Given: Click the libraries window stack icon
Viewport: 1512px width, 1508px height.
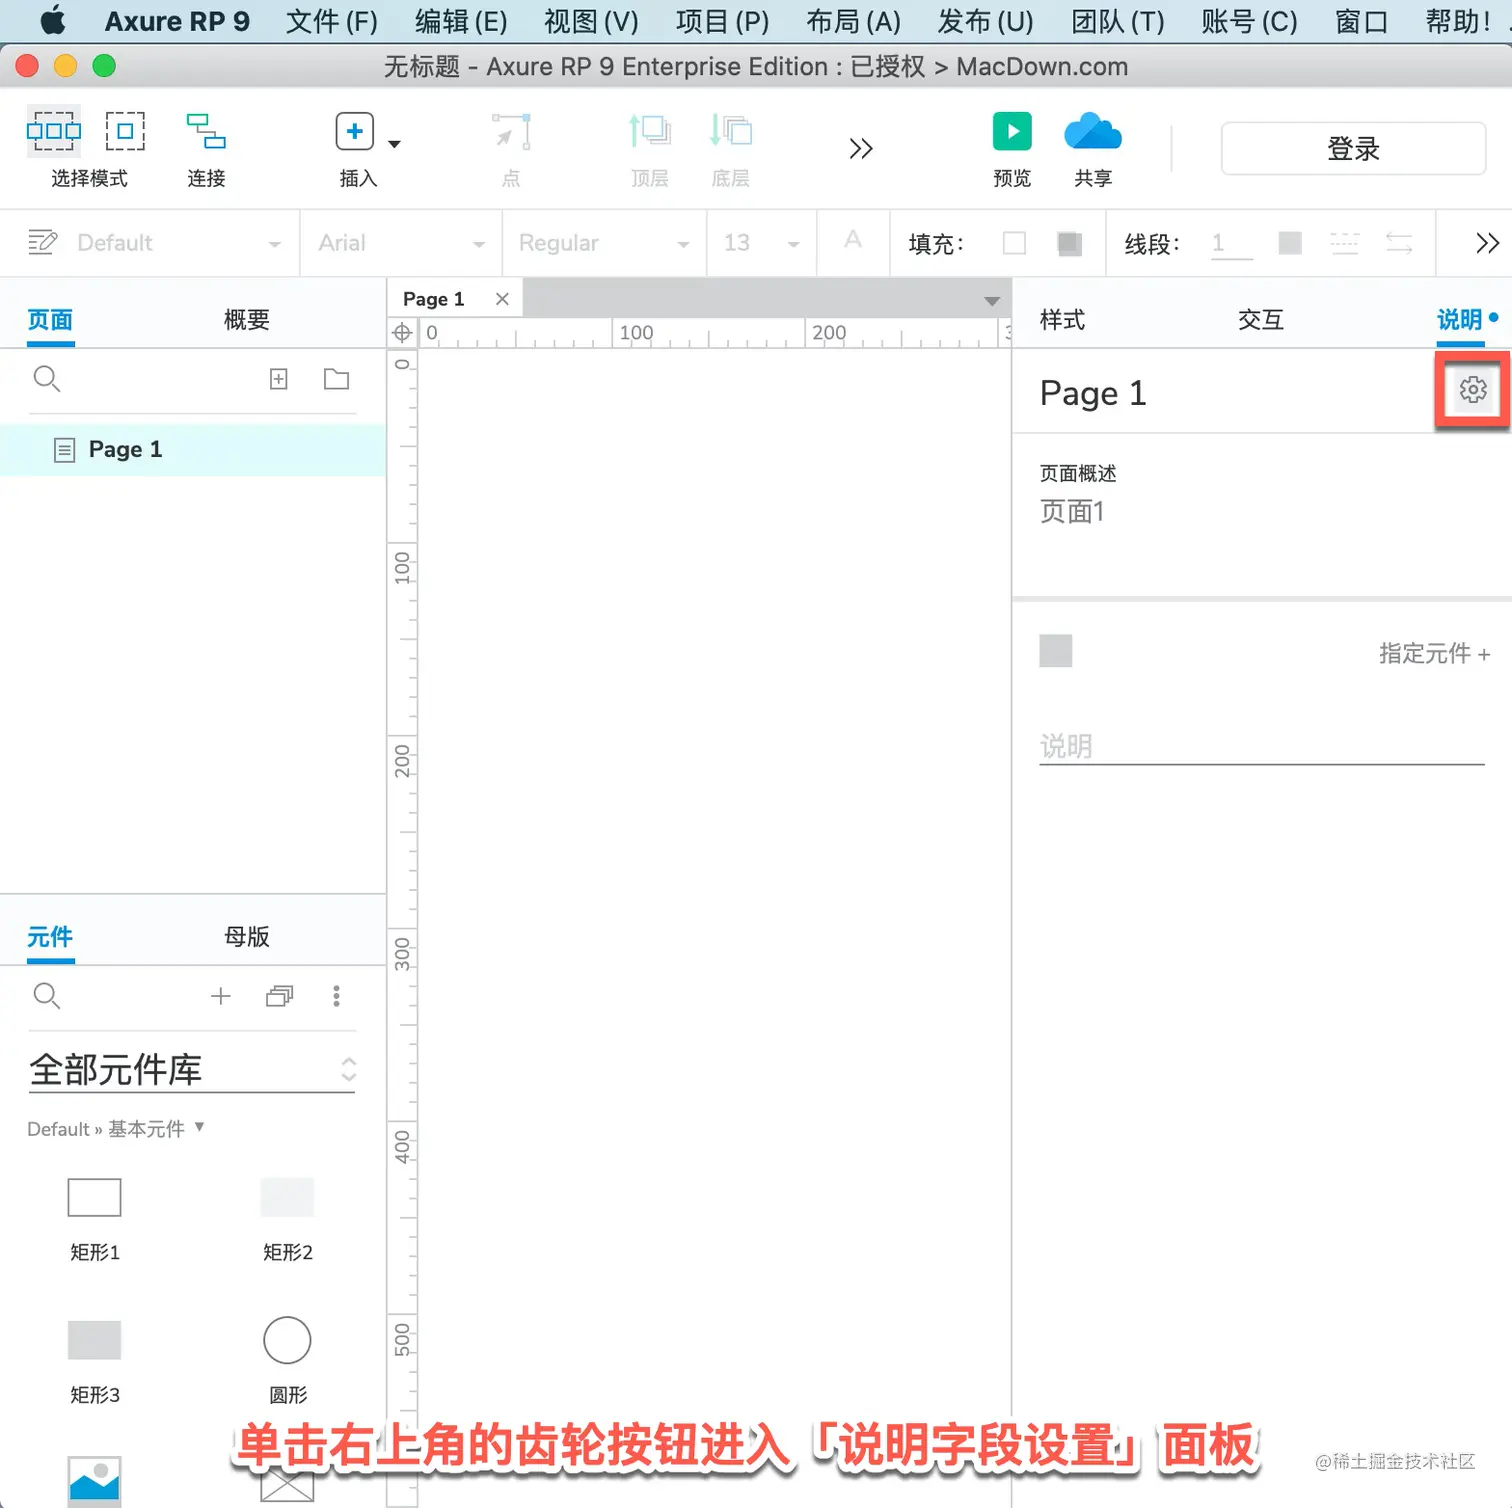Looking at the screenshot, I should click(280, 996).
